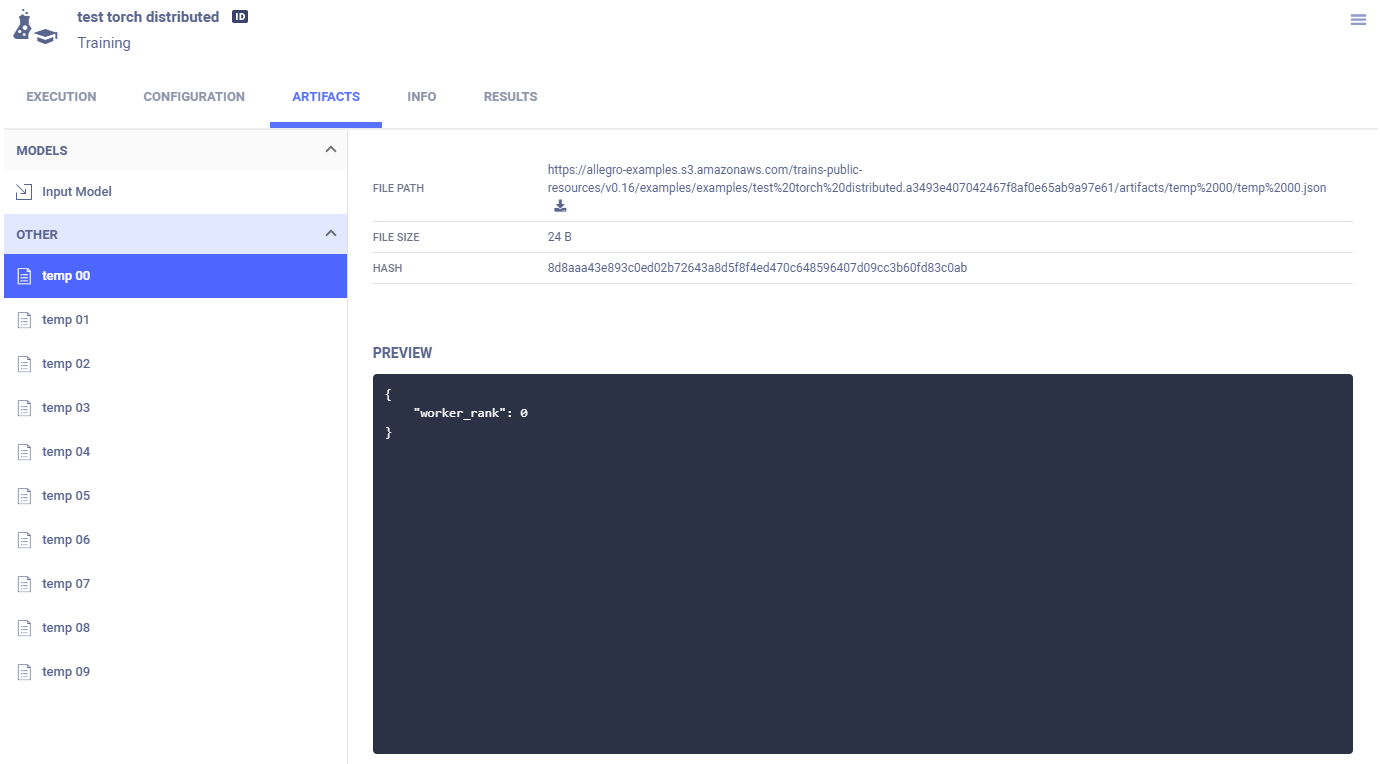
Task: Click the temp 09 file icon
Action: 25,672
